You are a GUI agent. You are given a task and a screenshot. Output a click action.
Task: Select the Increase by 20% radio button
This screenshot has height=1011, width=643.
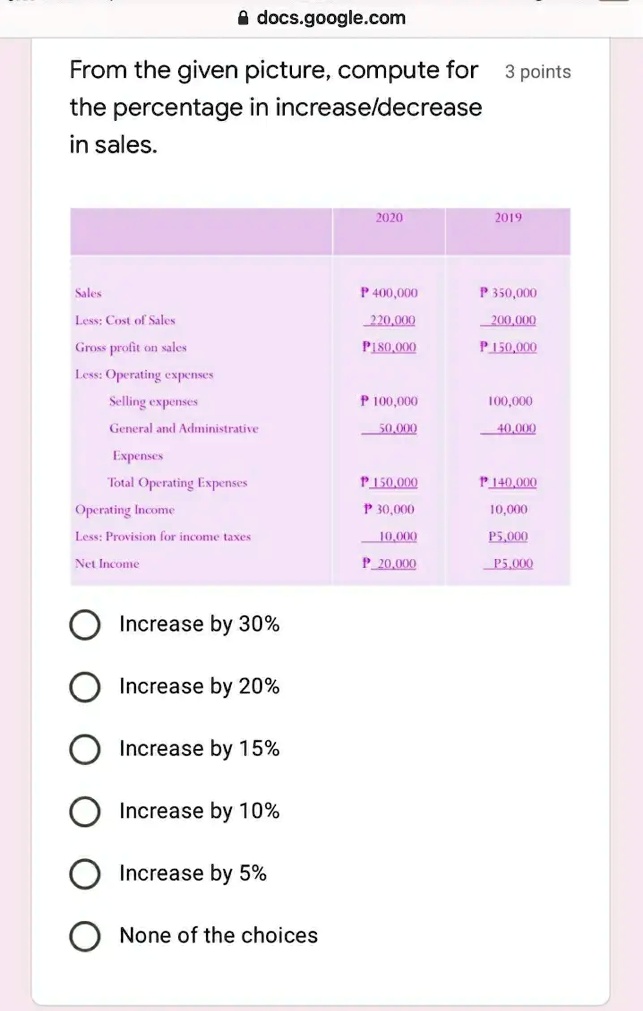(84, 687)
